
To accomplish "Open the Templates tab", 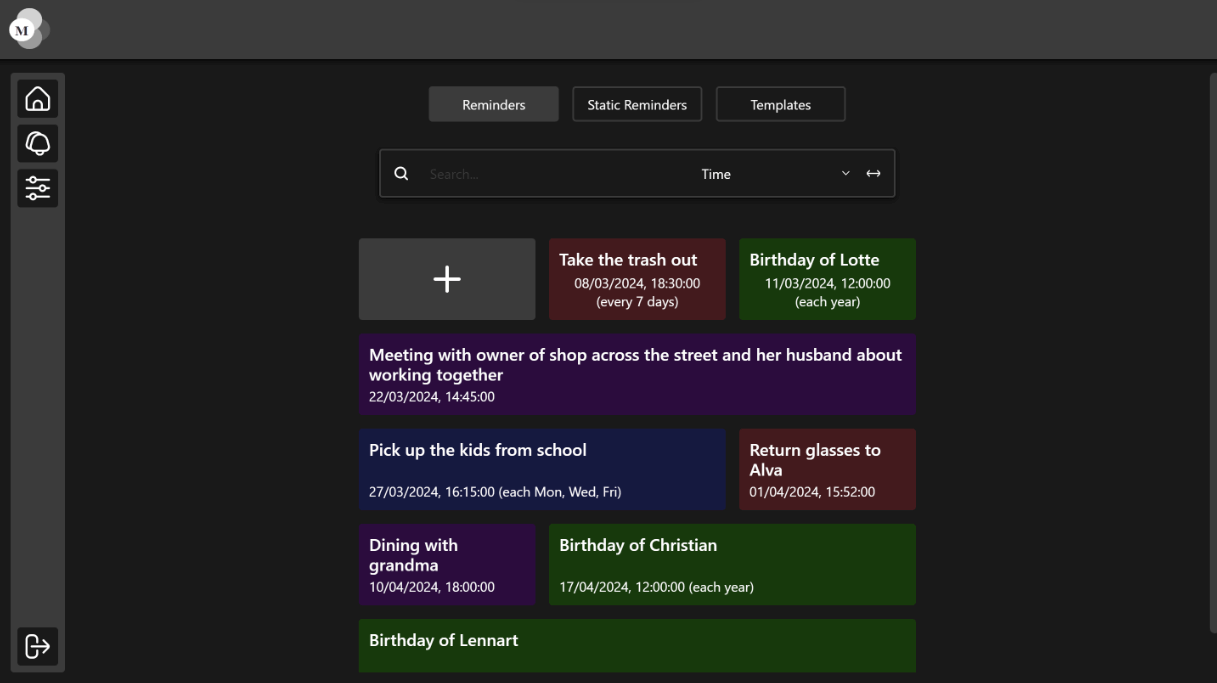I will pos(780,105).
